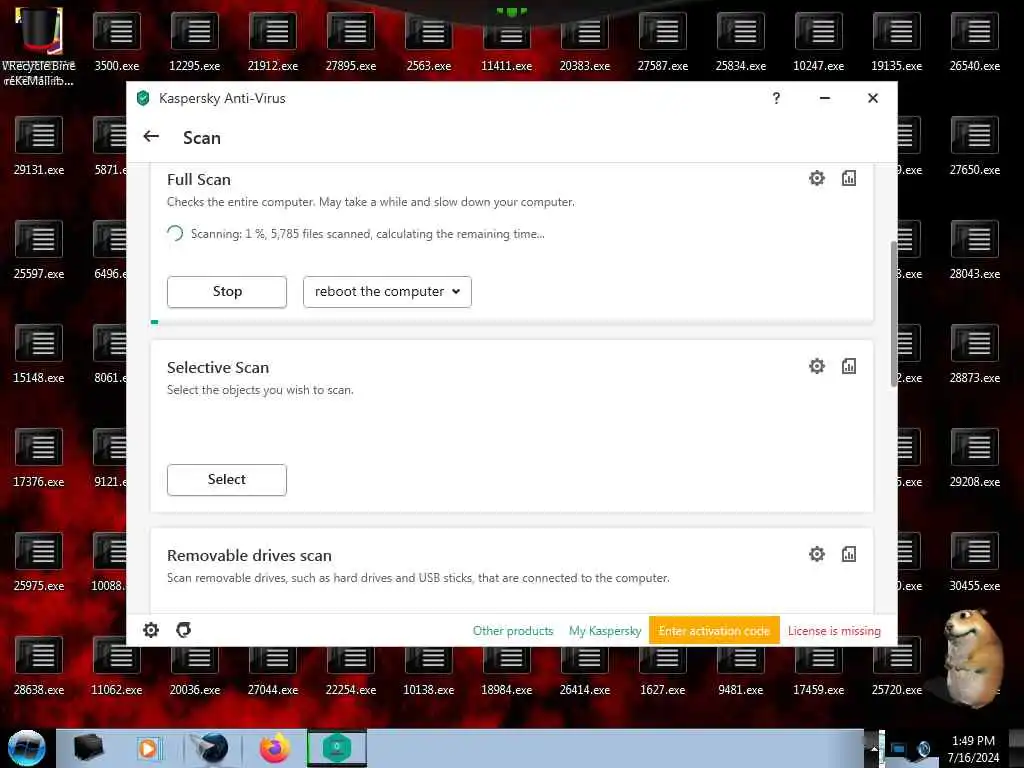Click the 'Removable drives scan' heading
Screen dimensions: 1024x768
coord(249,556)
